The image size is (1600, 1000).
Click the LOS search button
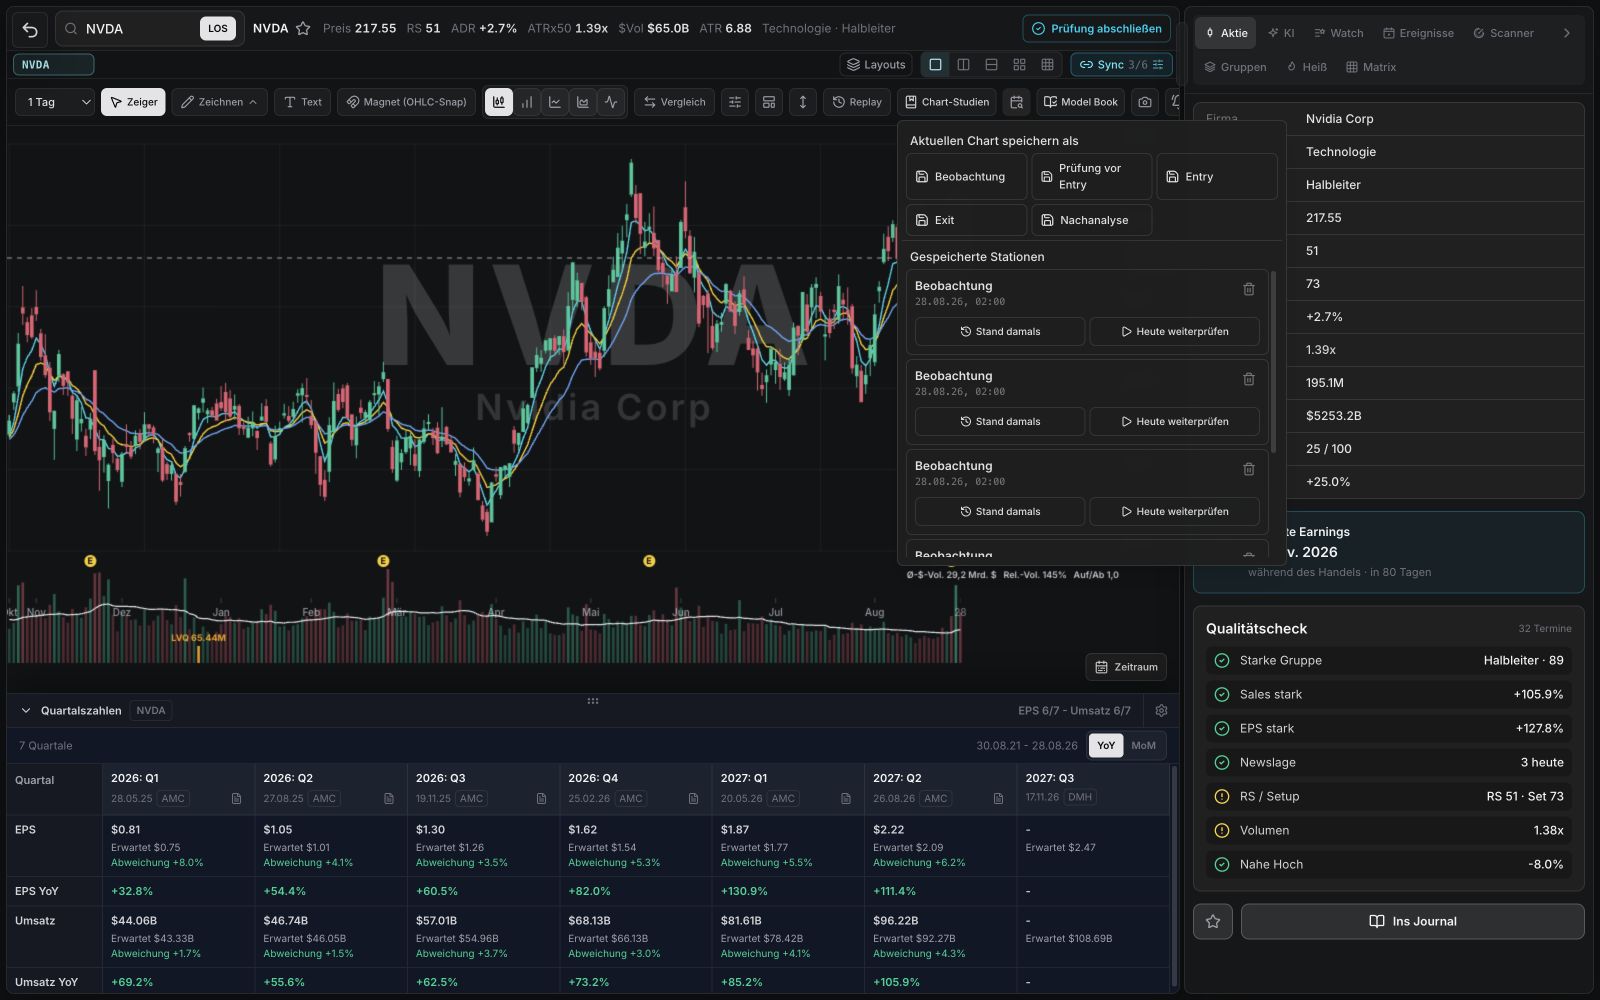tap(218, 29)
